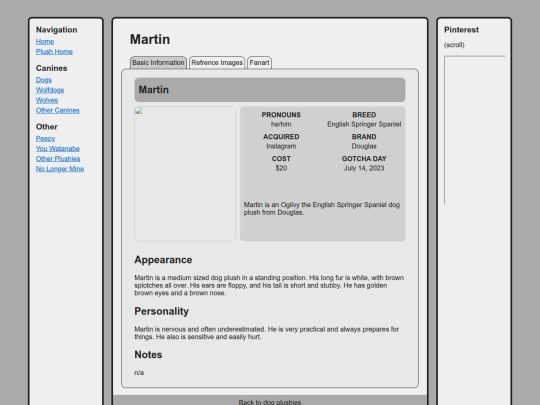This screenshot has height=405, width=540.
Task: Click Back to dog plushies link
Action: click(270, 402)
